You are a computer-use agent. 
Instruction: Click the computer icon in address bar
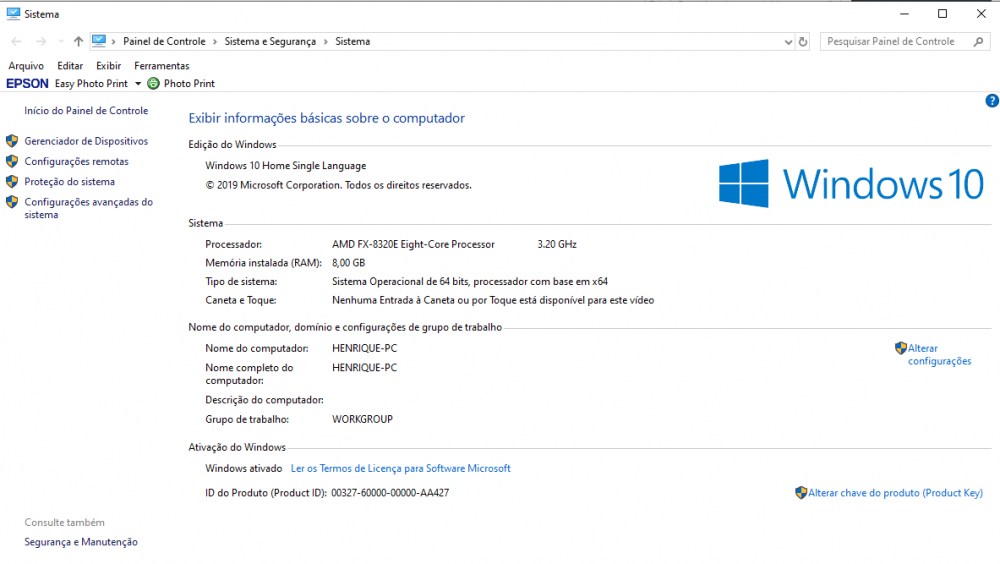[99, 41]
